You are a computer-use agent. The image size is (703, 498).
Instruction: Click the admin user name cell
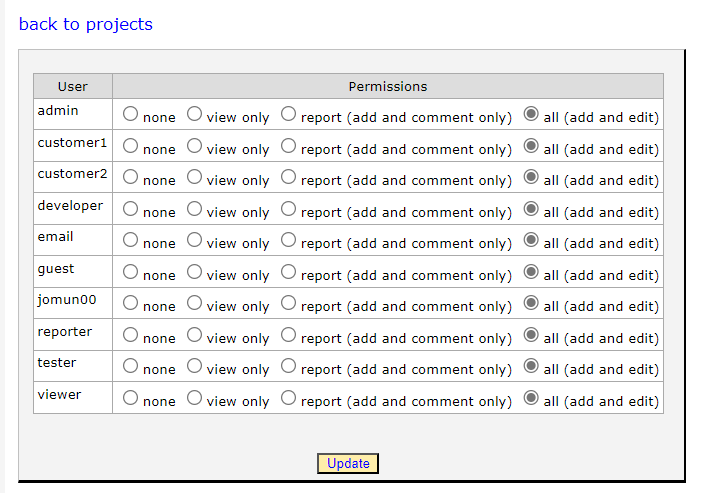point(73,114)
